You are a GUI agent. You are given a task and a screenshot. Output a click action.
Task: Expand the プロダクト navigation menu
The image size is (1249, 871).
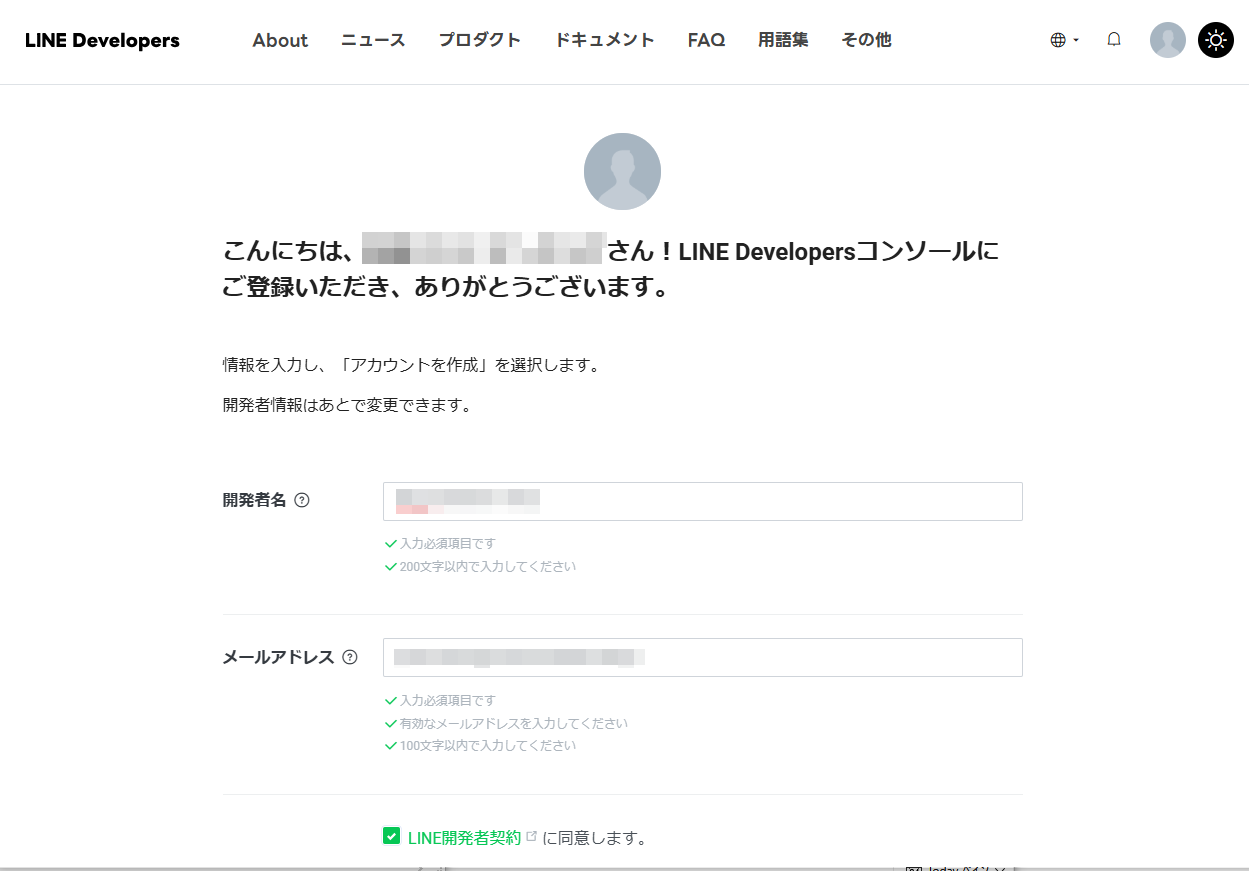[x=480, y=41]
